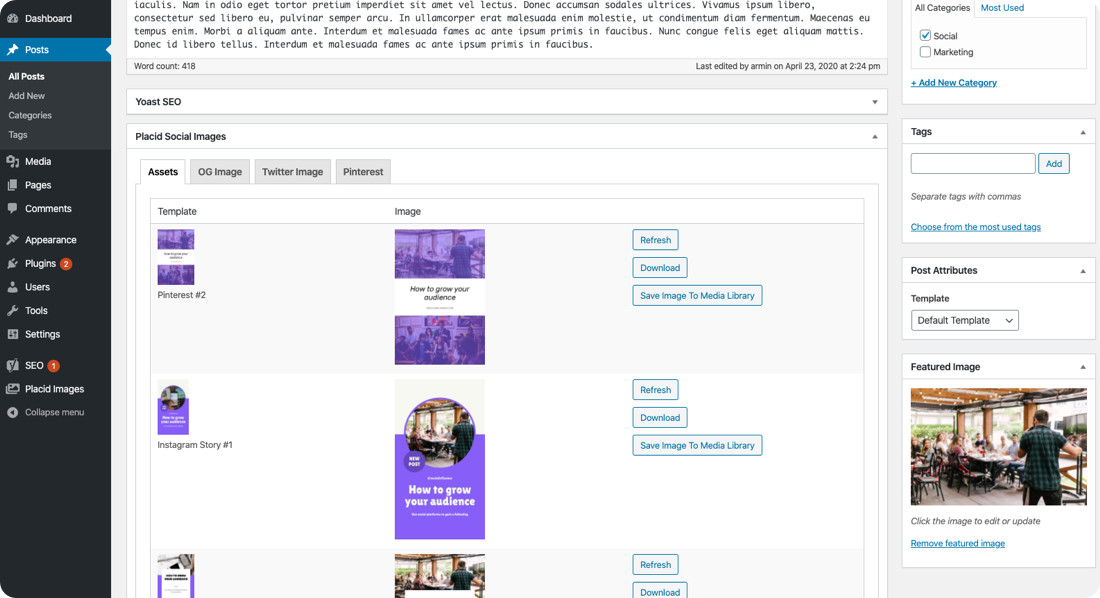Image resolution: width=1100 pixels, height=598 pixels.
Task: Save Instagram Story #1 to Media Library
Action: tap(697, 446)
